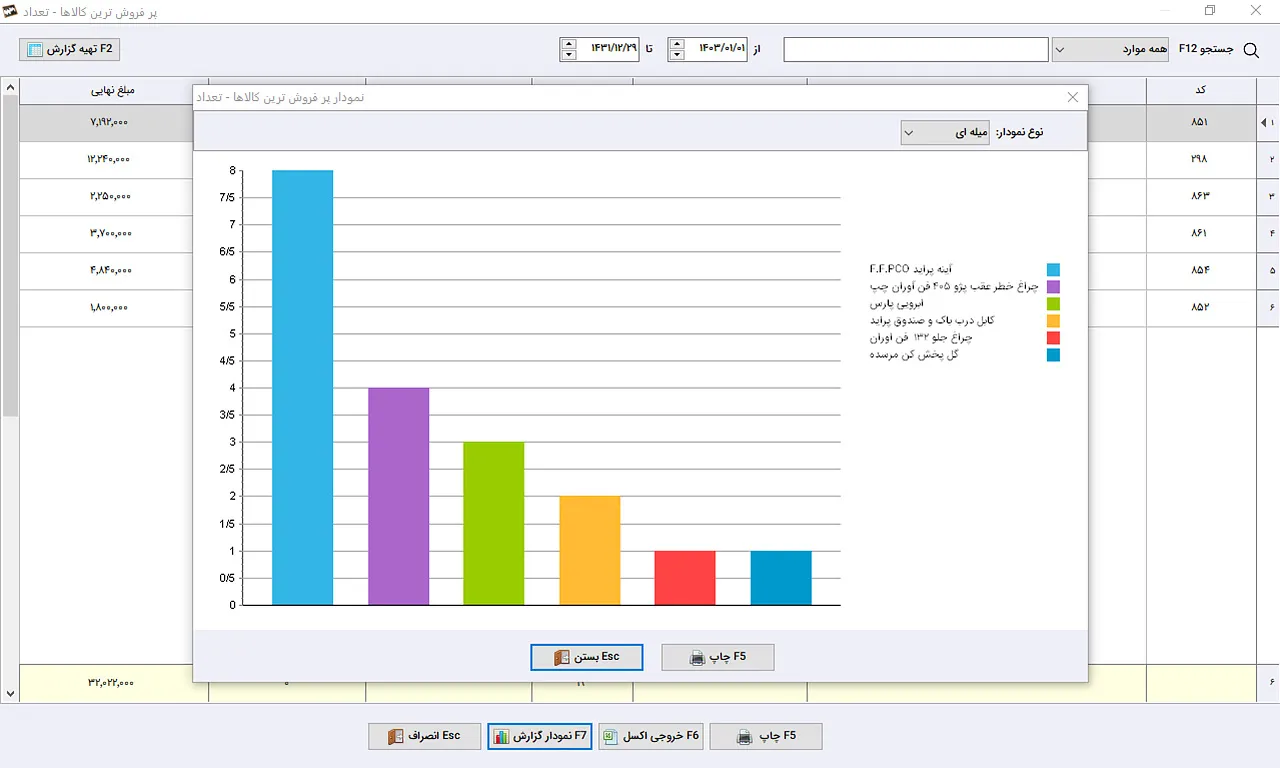Click the green bar with value 3
This screenshot has width=1280, height=768.
tap(493, 523)
